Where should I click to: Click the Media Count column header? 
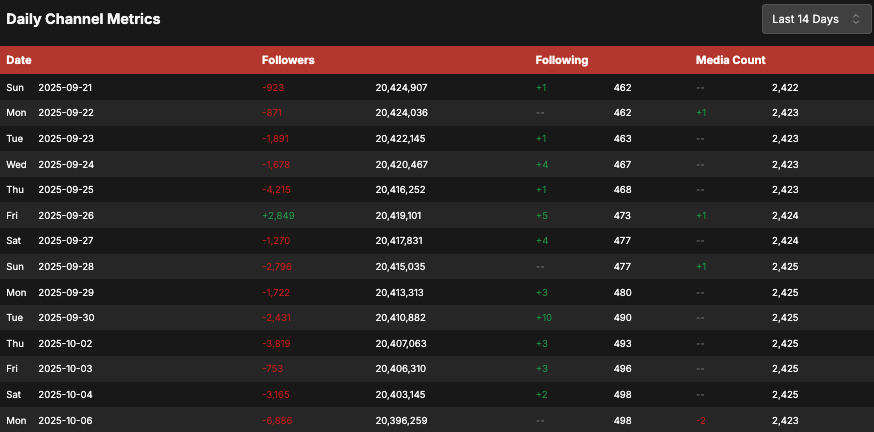point(731,60)
